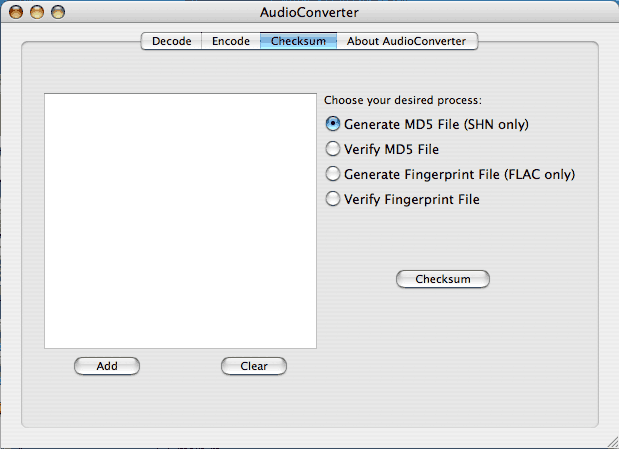619x449 pixels.
Task: Click the "Choose your desired process" label
Action: click(402, 100)
